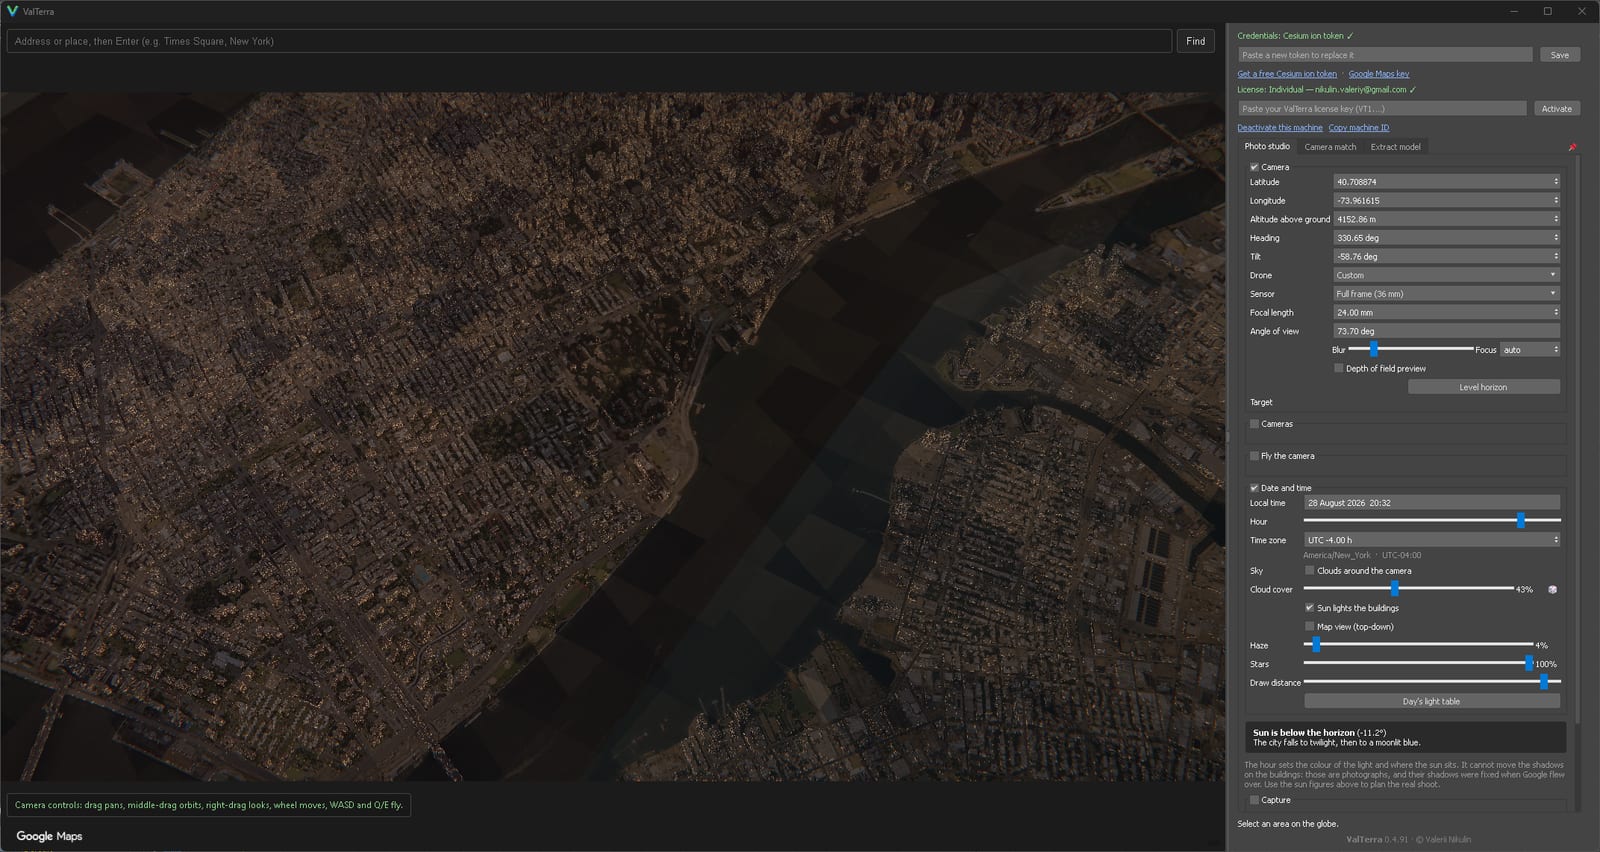The width and height of the screenshot is (1600, 852).
Task: Click the ValTerra license key field
Action: pyautogui.click(x=1382, y=109)
